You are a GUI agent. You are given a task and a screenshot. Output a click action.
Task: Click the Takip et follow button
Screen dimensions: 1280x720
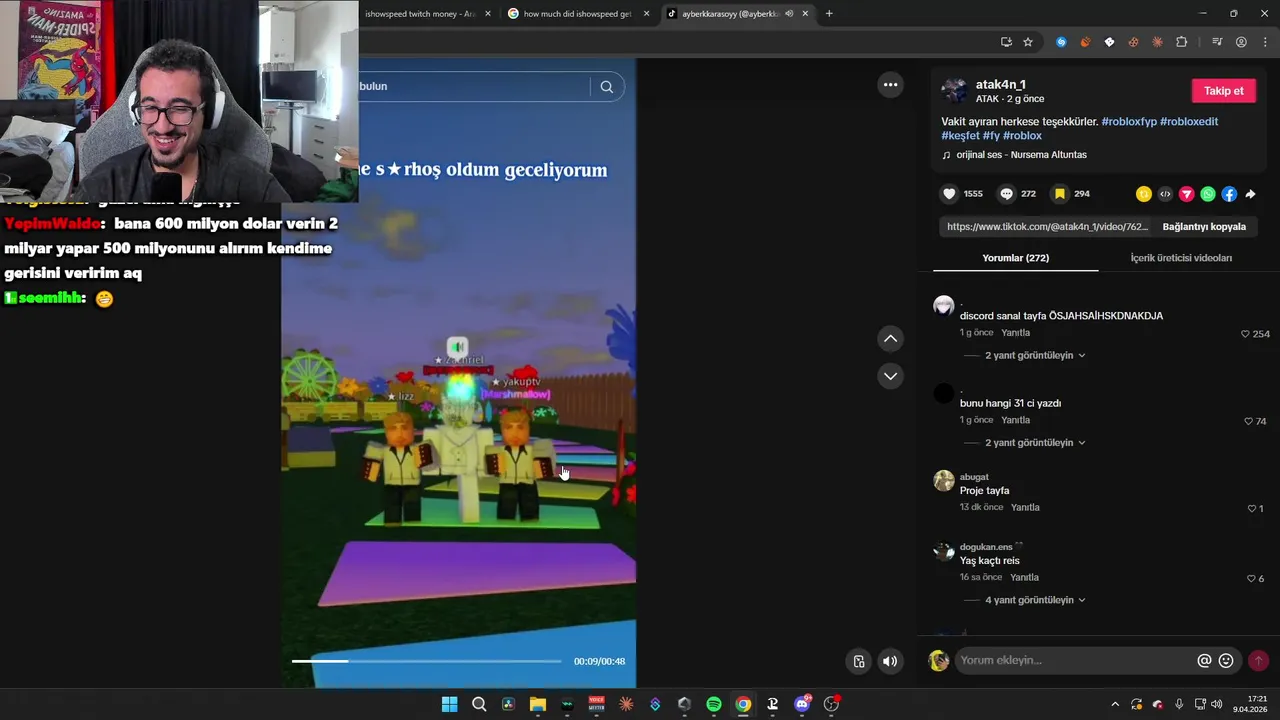pyautogui.click(x=1223, y=91)
